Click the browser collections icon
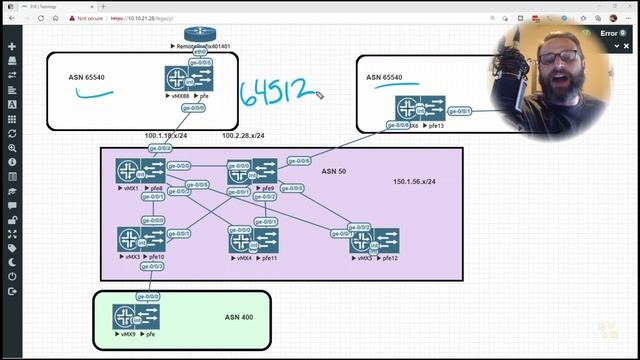 (x=598, y=18)
